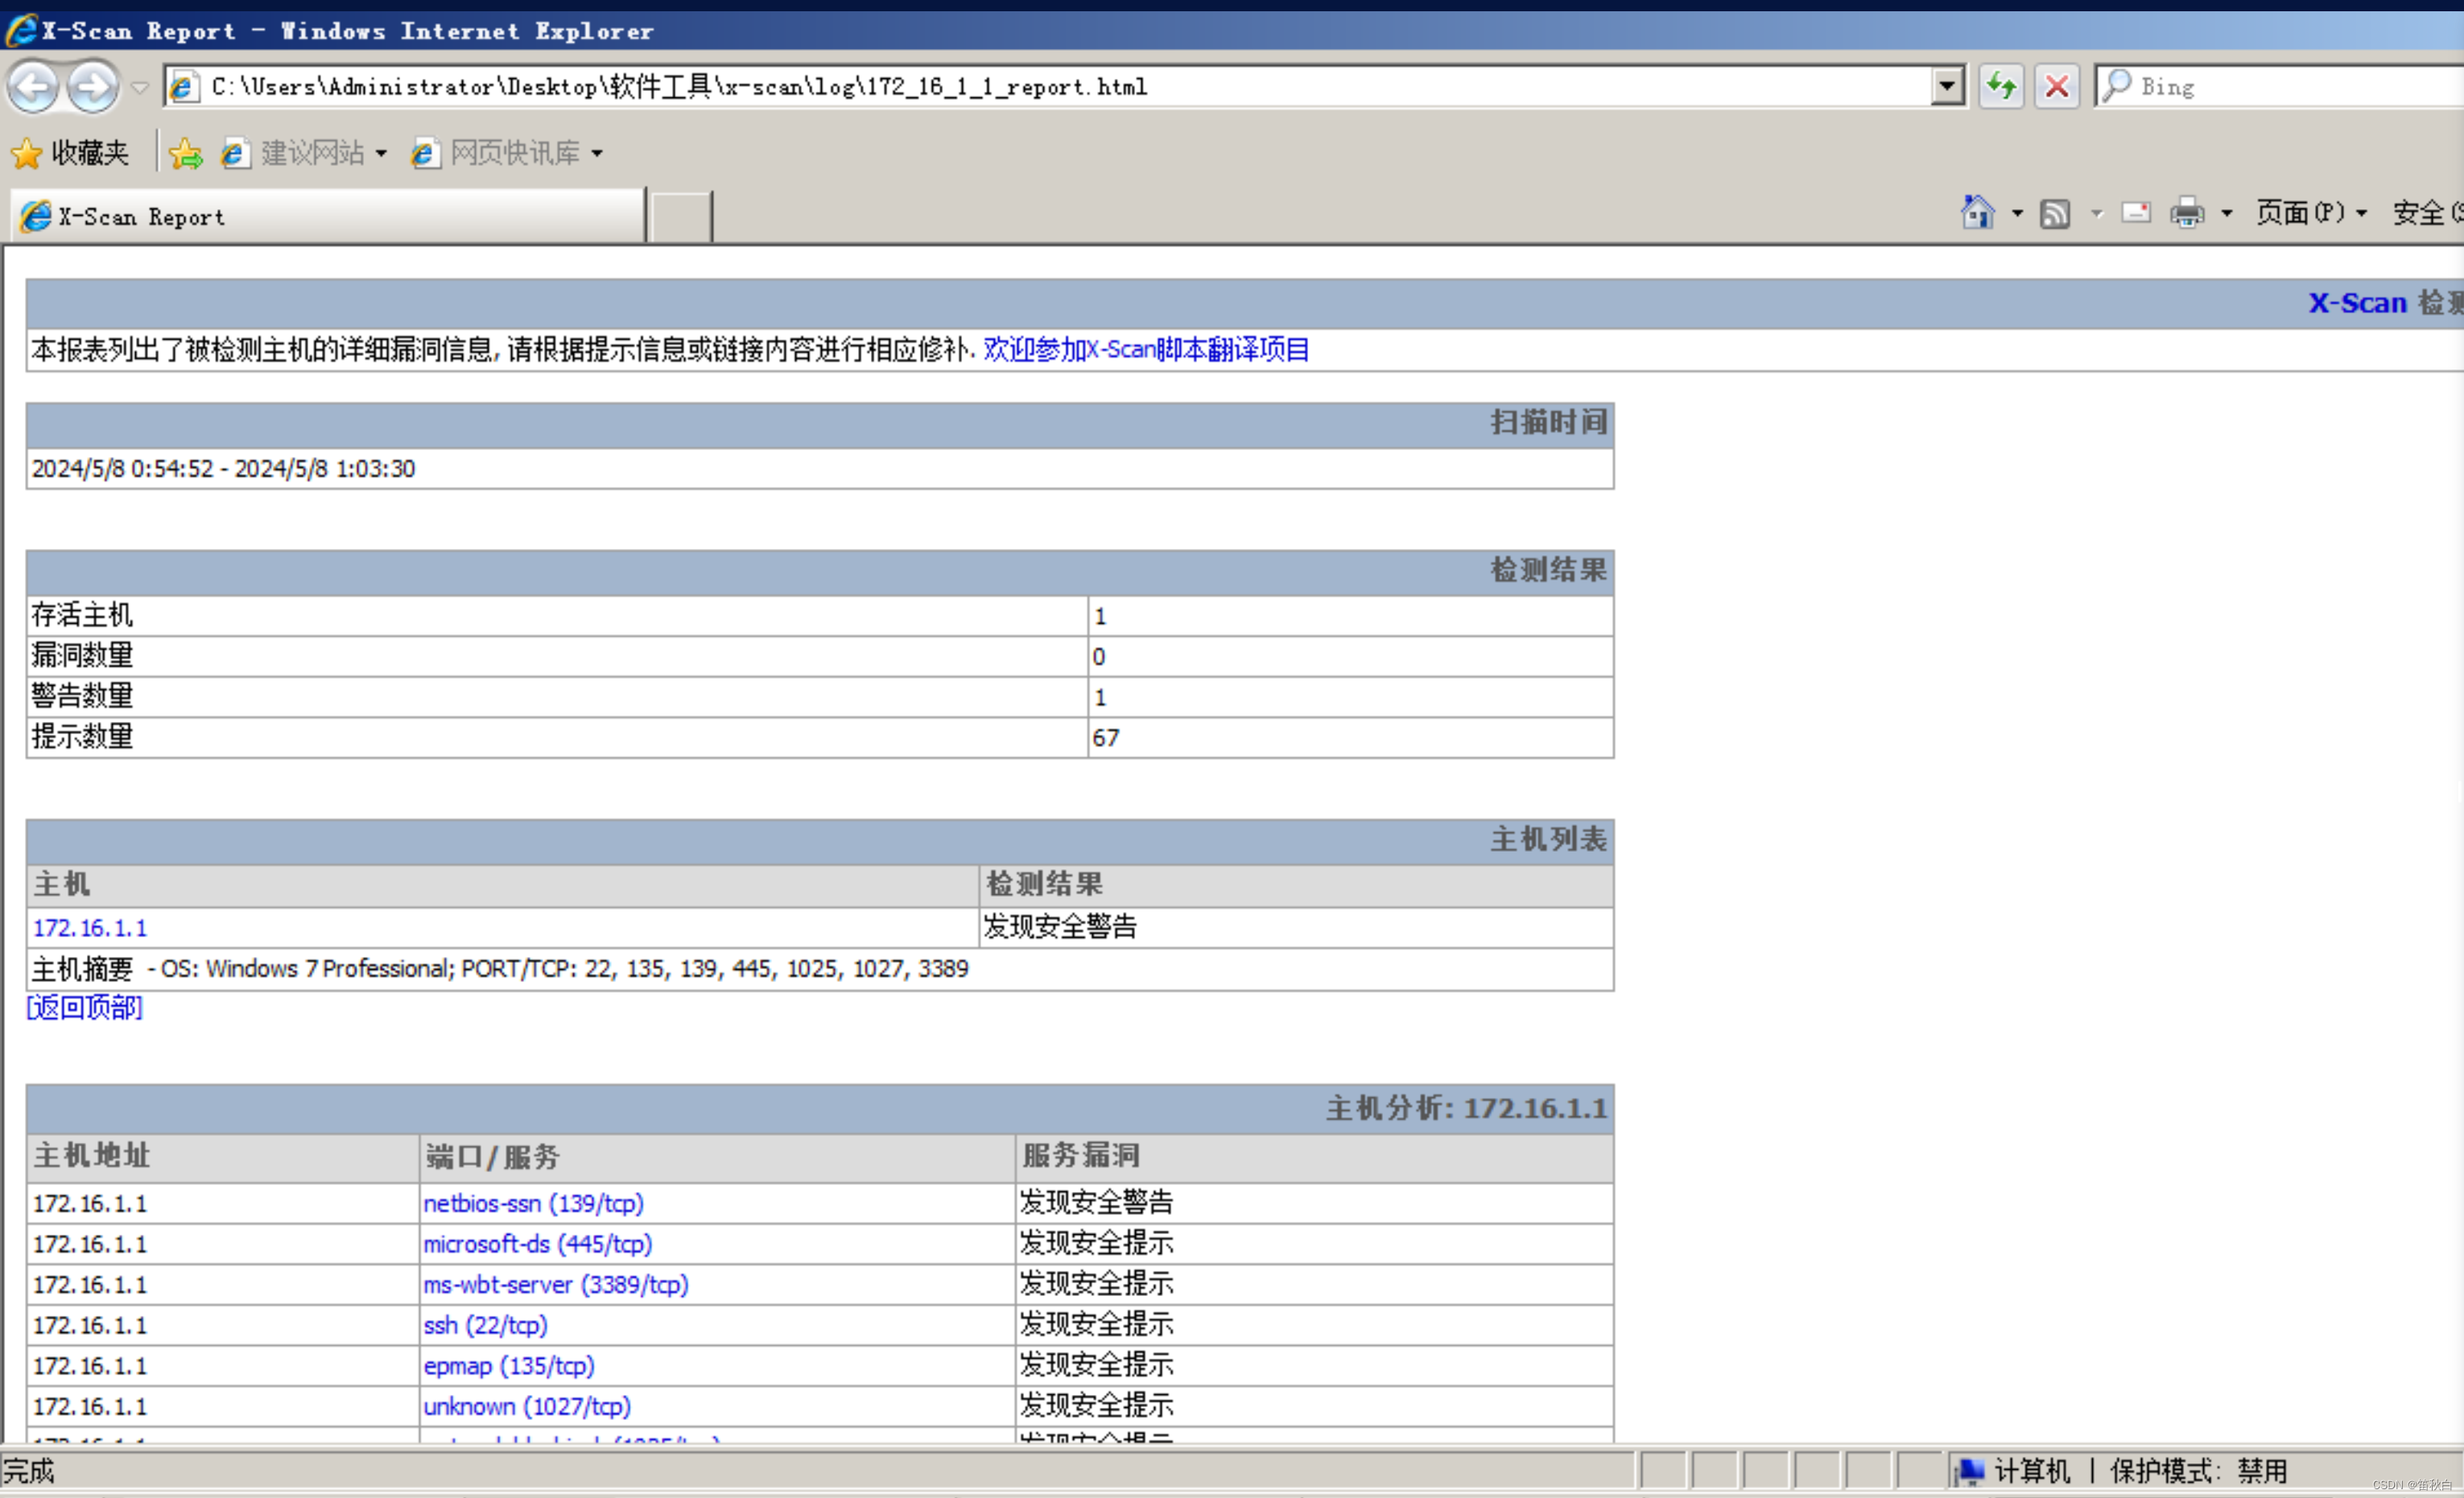The width and height of the screenshot is (2464, 1498).
Task: Click the green Refresh page icon
Action: click(2001, 87)
